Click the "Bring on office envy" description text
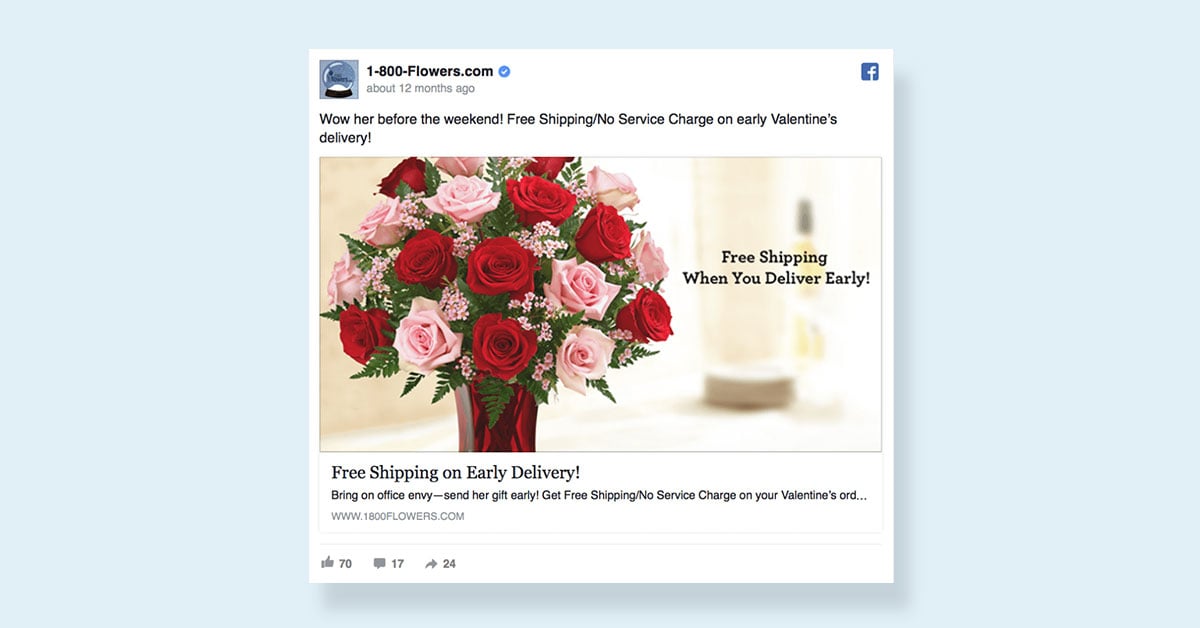 tap(599, 495)
